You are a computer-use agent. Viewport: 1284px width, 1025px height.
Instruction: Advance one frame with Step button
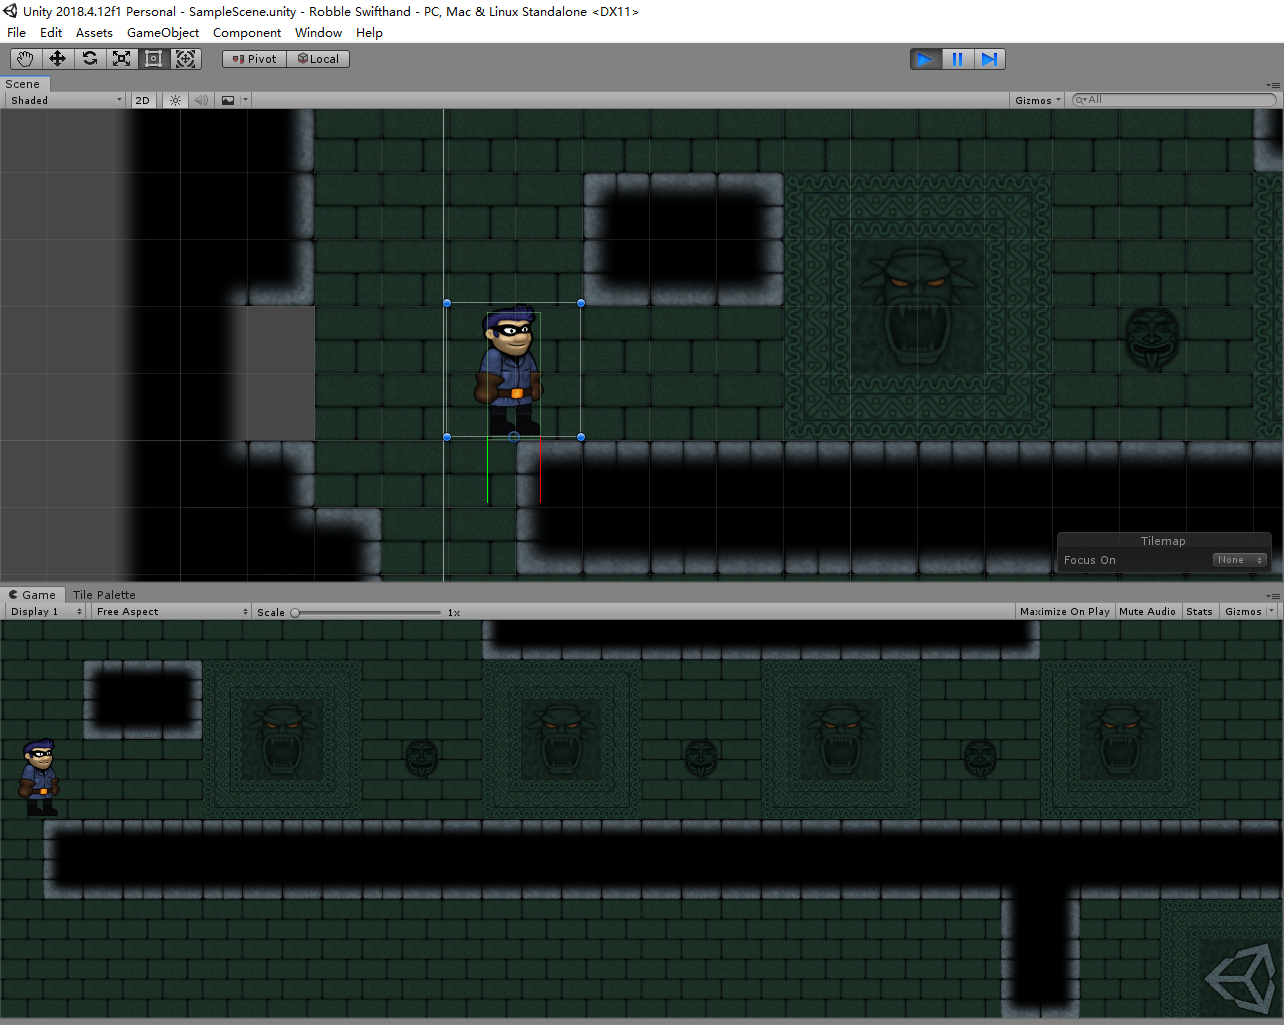click(990, 59)
